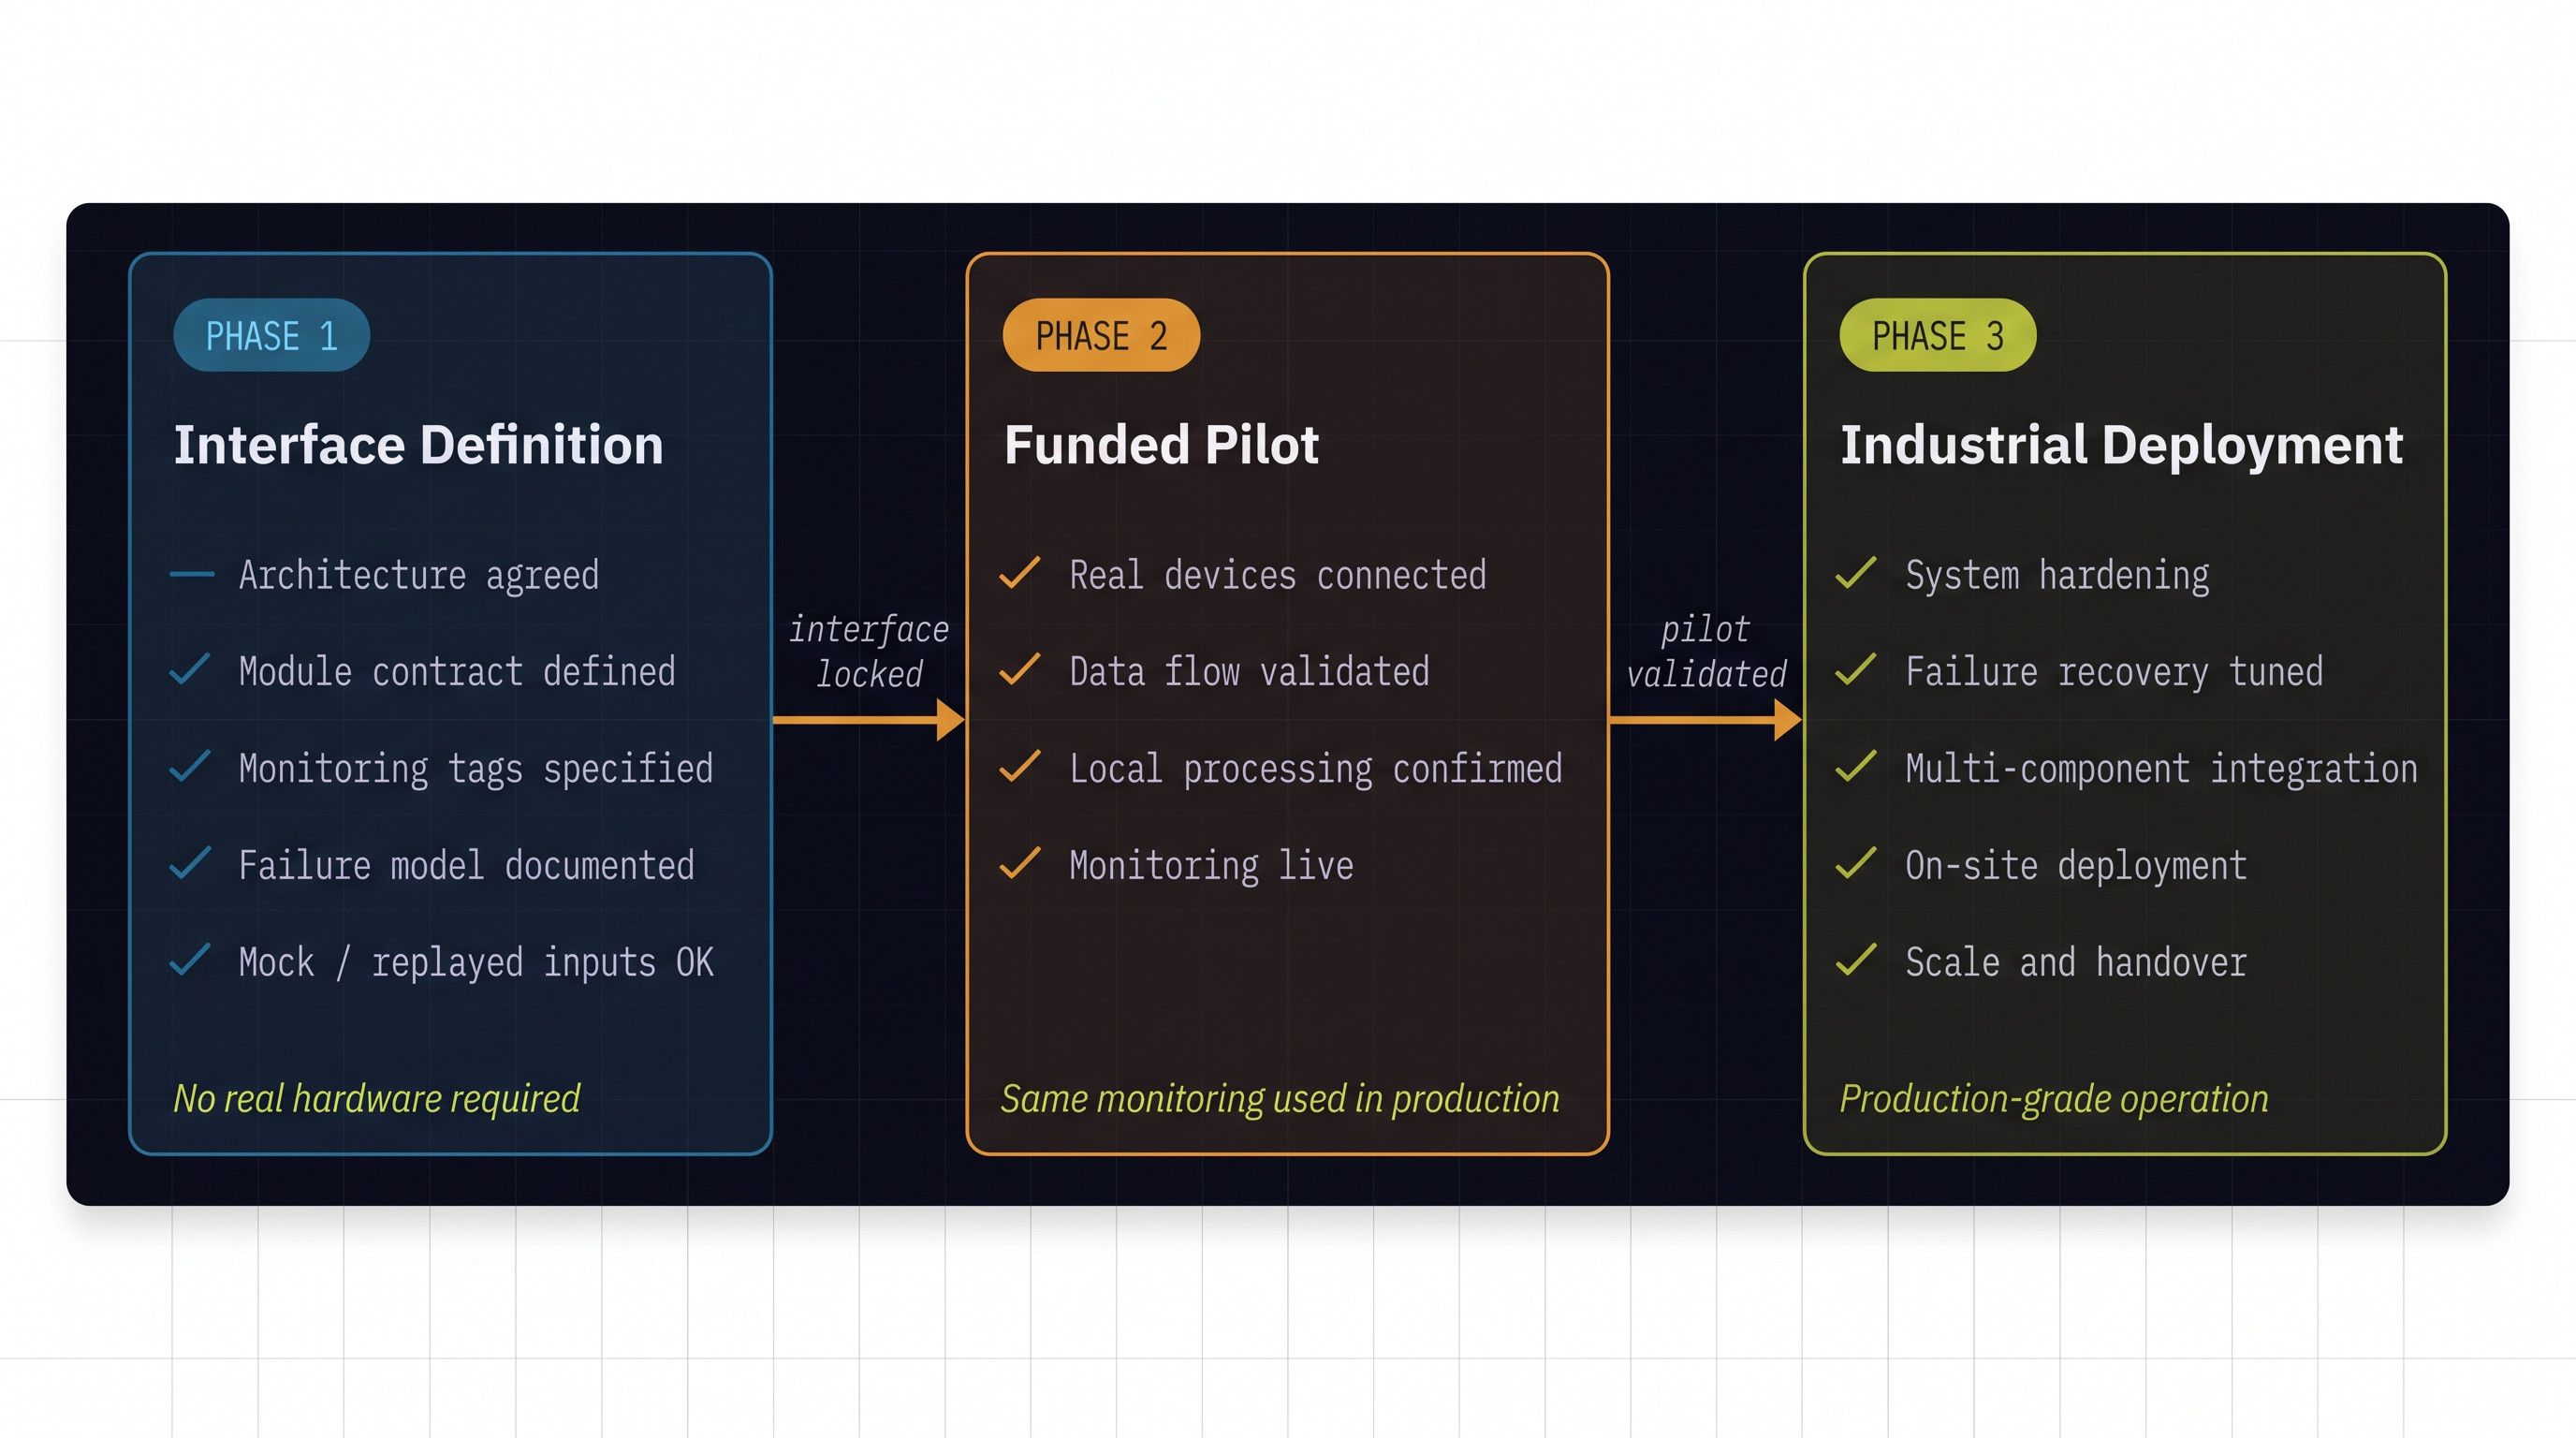The image size is (2576, 1438).
Task: Select the text Local processing confirmed
Action: pyautogui.click(x=1315, y=770)
